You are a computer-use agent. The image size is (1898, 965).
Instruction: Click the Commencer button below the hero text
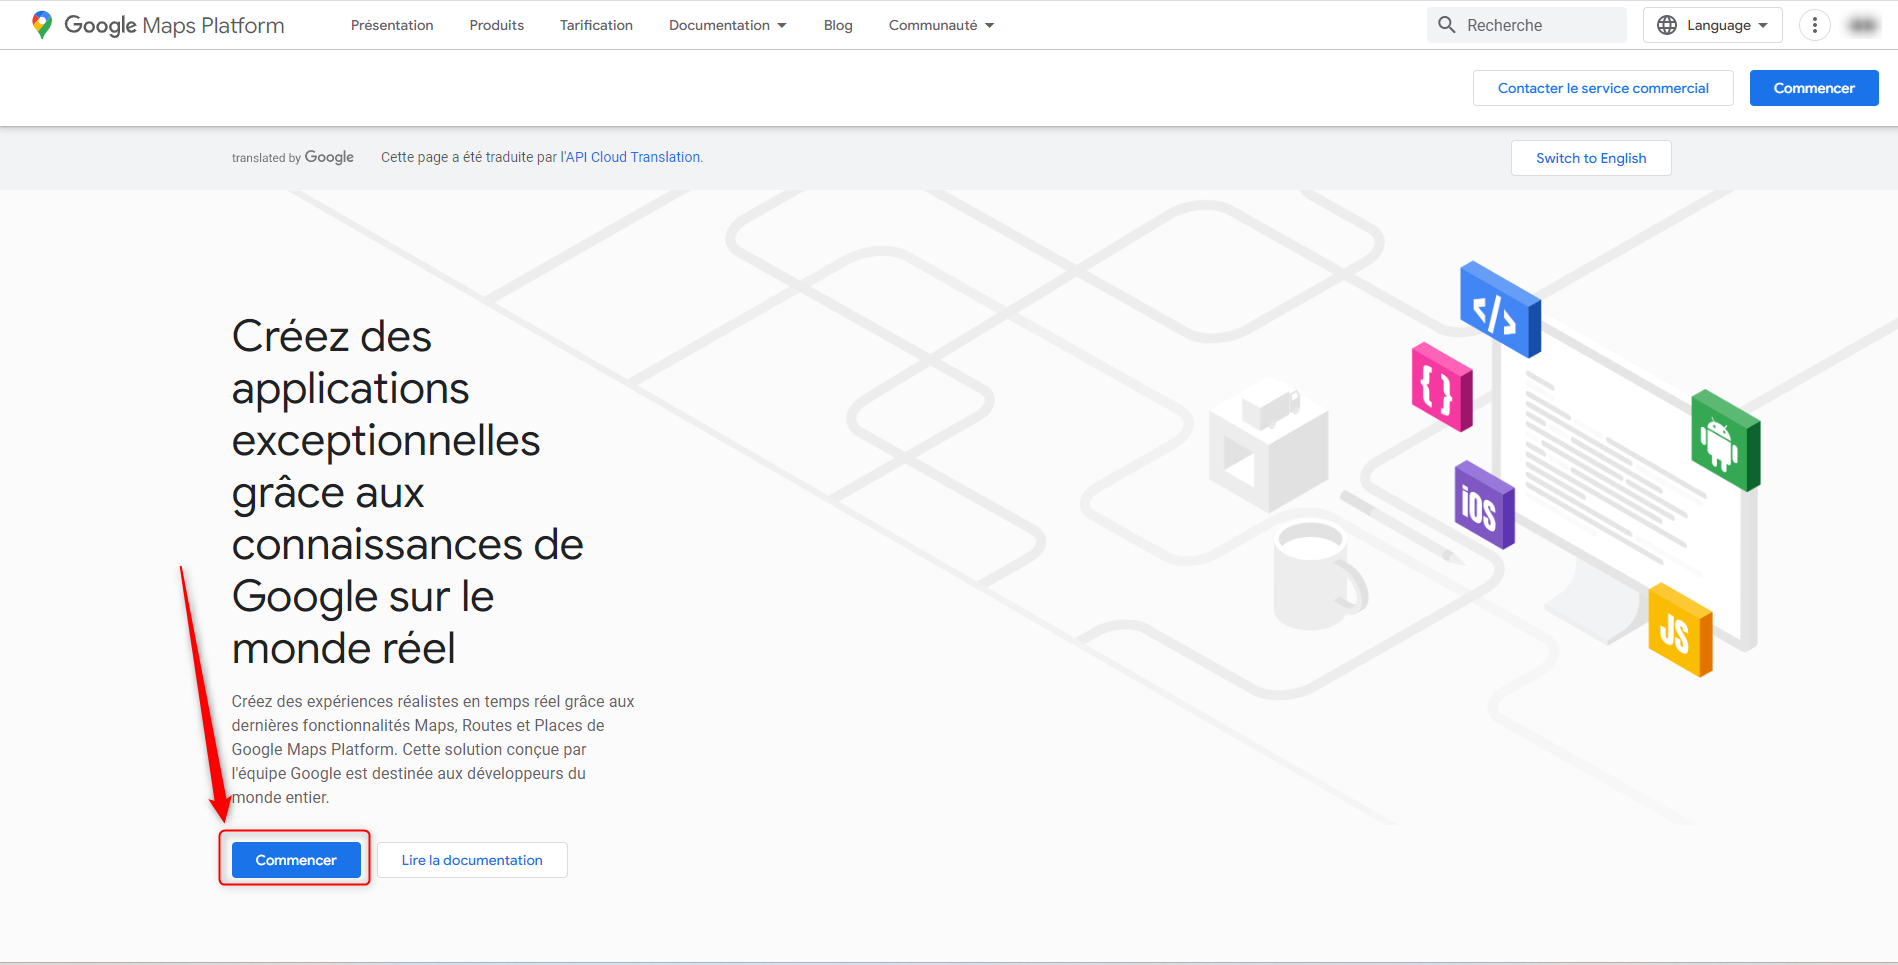click(296, 860)
